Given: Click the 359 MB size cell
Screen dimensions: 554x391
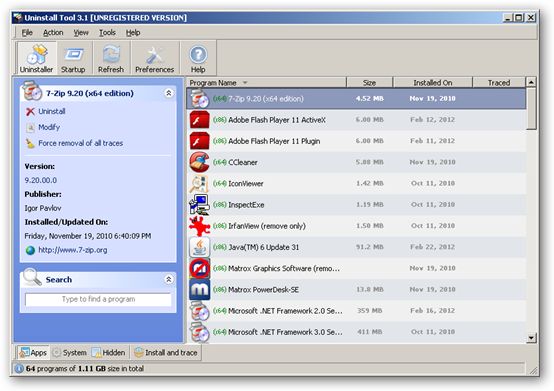Looking at the screenshot, I should pyautogui.click(x=370, y=310).
